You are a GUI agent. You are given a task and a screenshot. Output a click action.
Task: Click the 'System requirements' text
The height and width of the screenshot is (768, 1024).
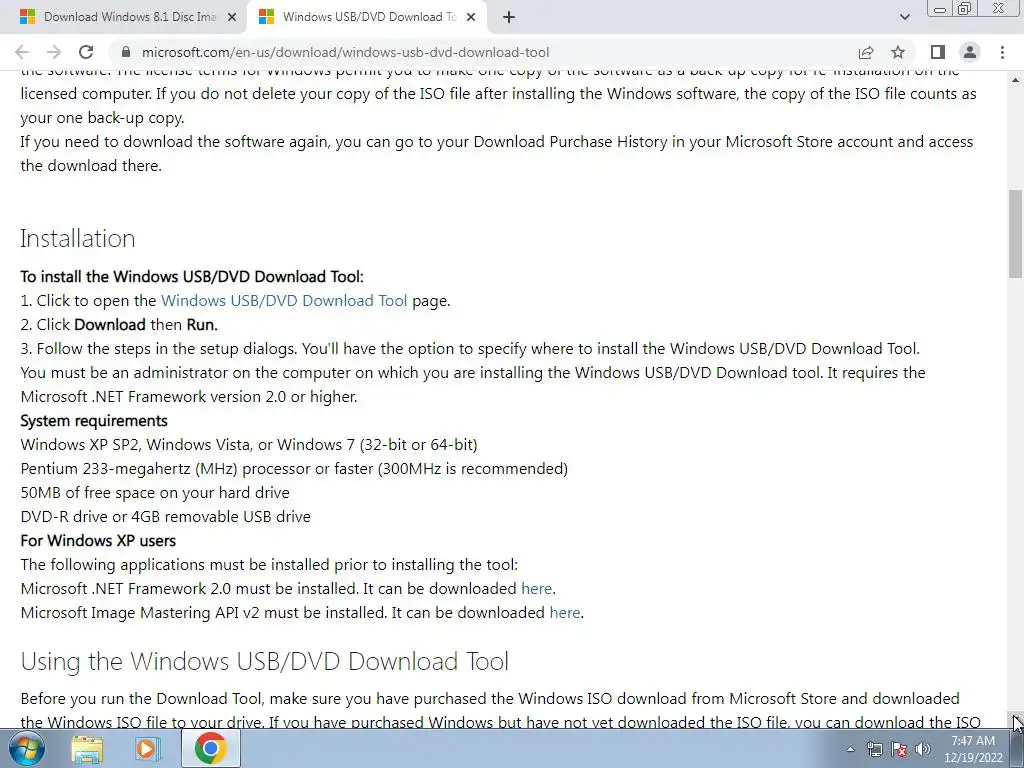[94, 421]
